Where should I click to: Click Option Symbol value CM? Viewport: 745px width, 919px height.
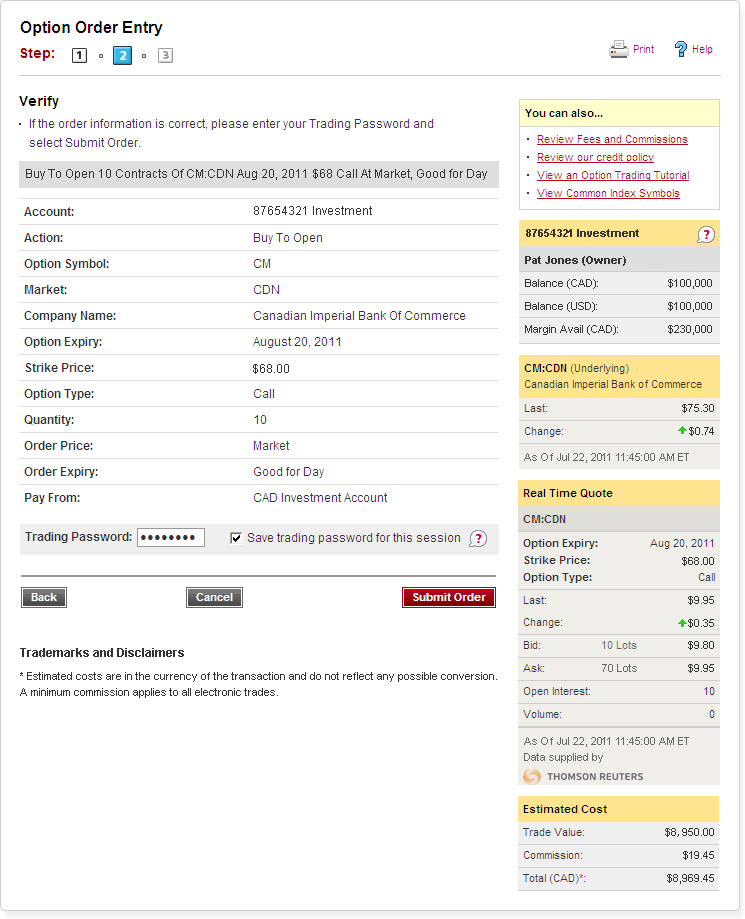tap(262, 264)
